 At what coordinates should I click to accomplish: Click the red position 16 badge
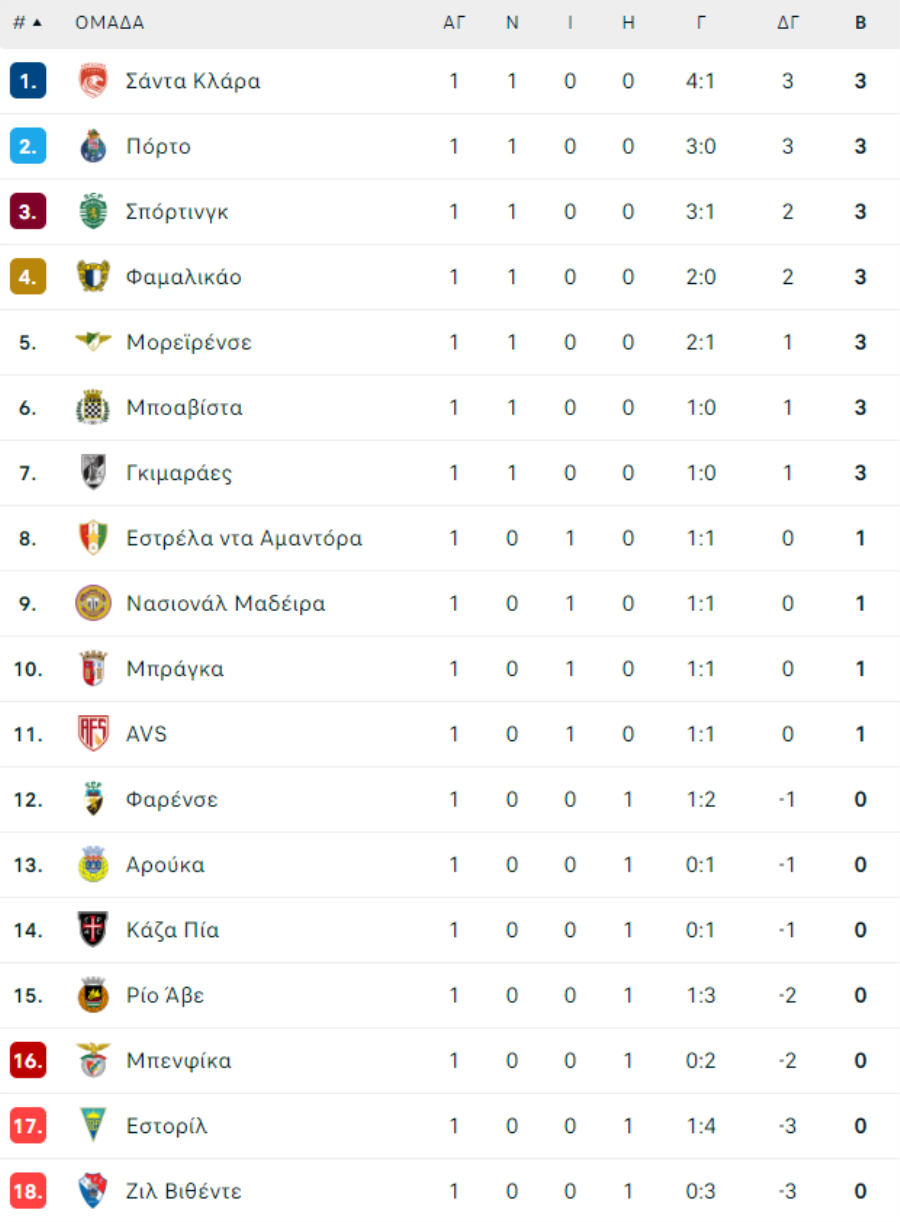[28, 1061]
